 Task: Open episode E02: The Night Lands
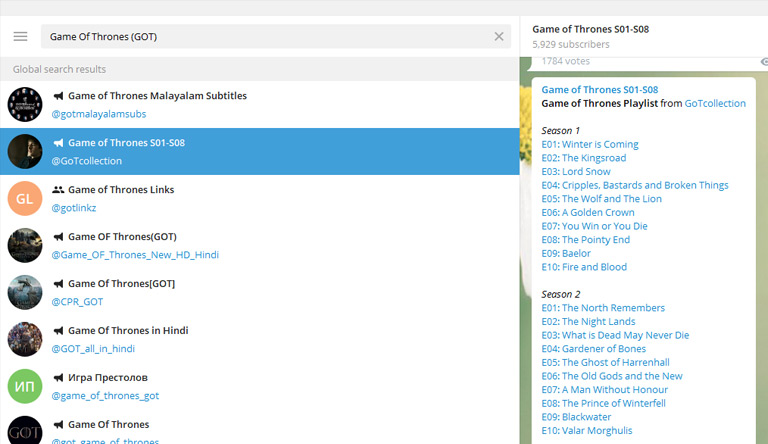point(588,322)
